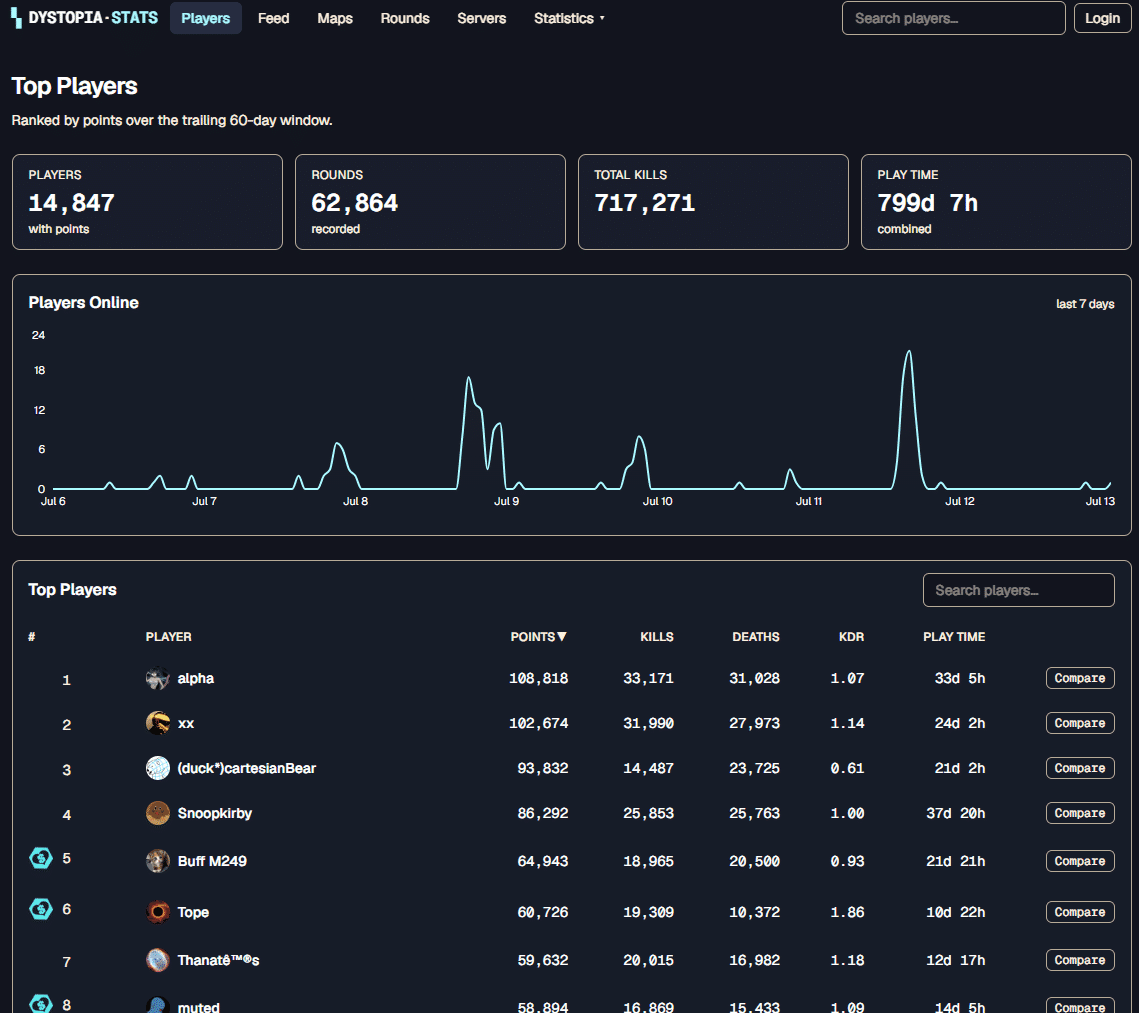The height and width of the screenshot is (1013, 1139).
Task: Click Buff M249's avatar picture
Action: click(158, 861)
